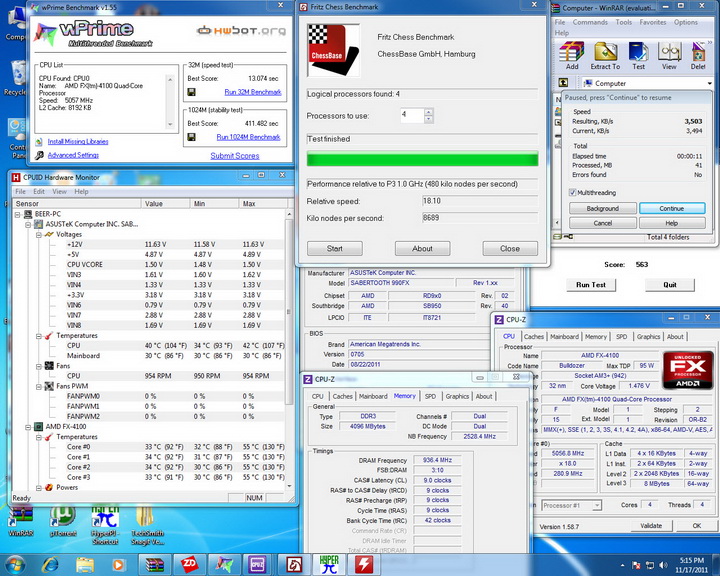720x576 pixels.
Task: Open uTorrent desktop shortcut
Action: click(x=62, y=522)
